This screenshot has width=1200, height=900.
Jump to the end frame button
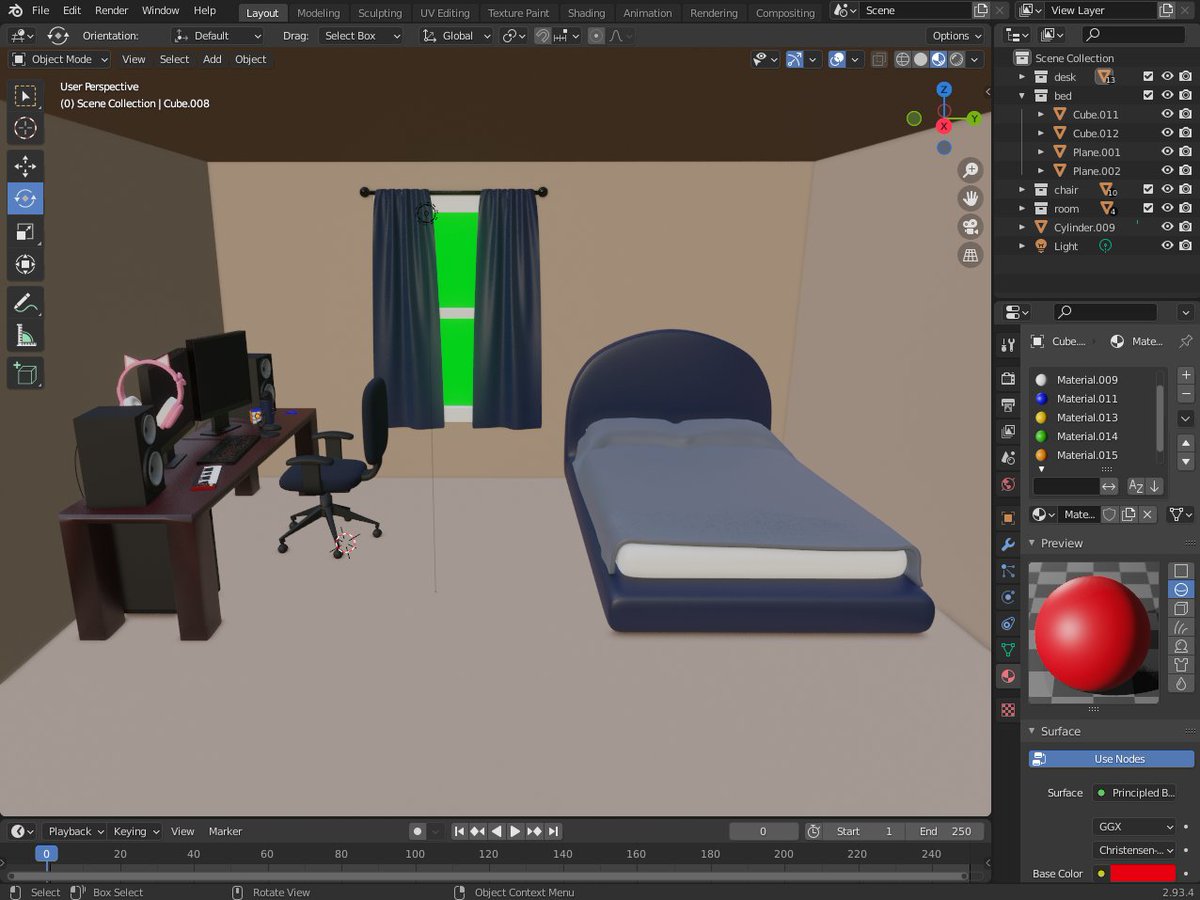point(553,831)
